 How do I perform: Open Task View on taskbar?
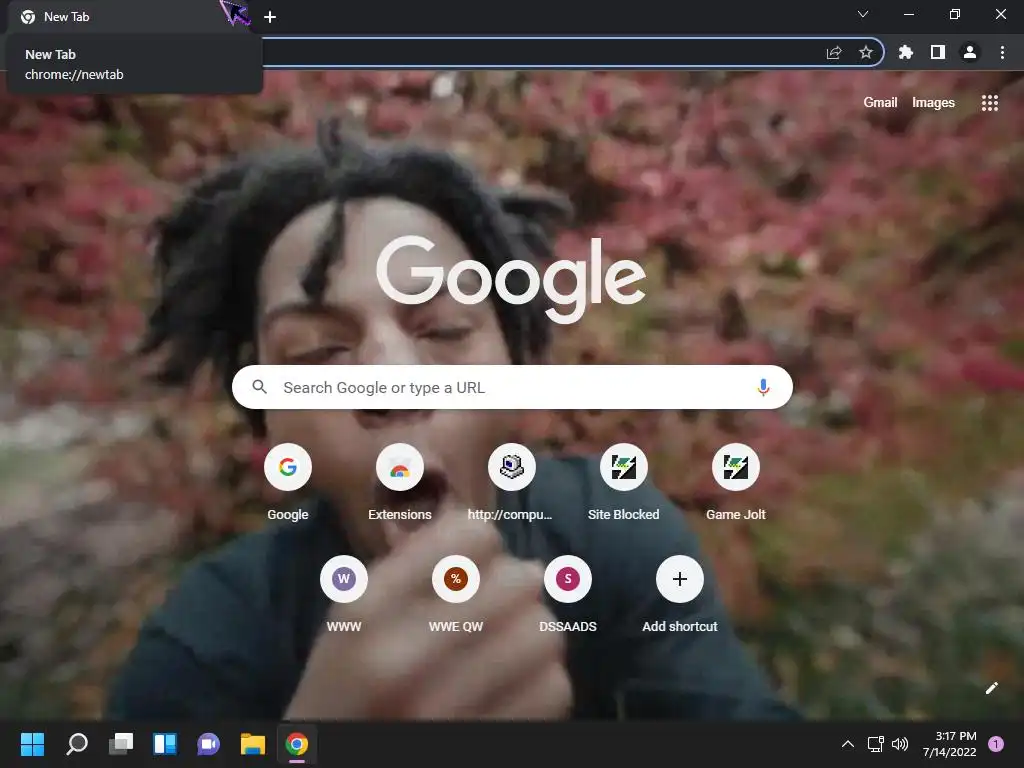pyautogui.click(x=121, y=744)
